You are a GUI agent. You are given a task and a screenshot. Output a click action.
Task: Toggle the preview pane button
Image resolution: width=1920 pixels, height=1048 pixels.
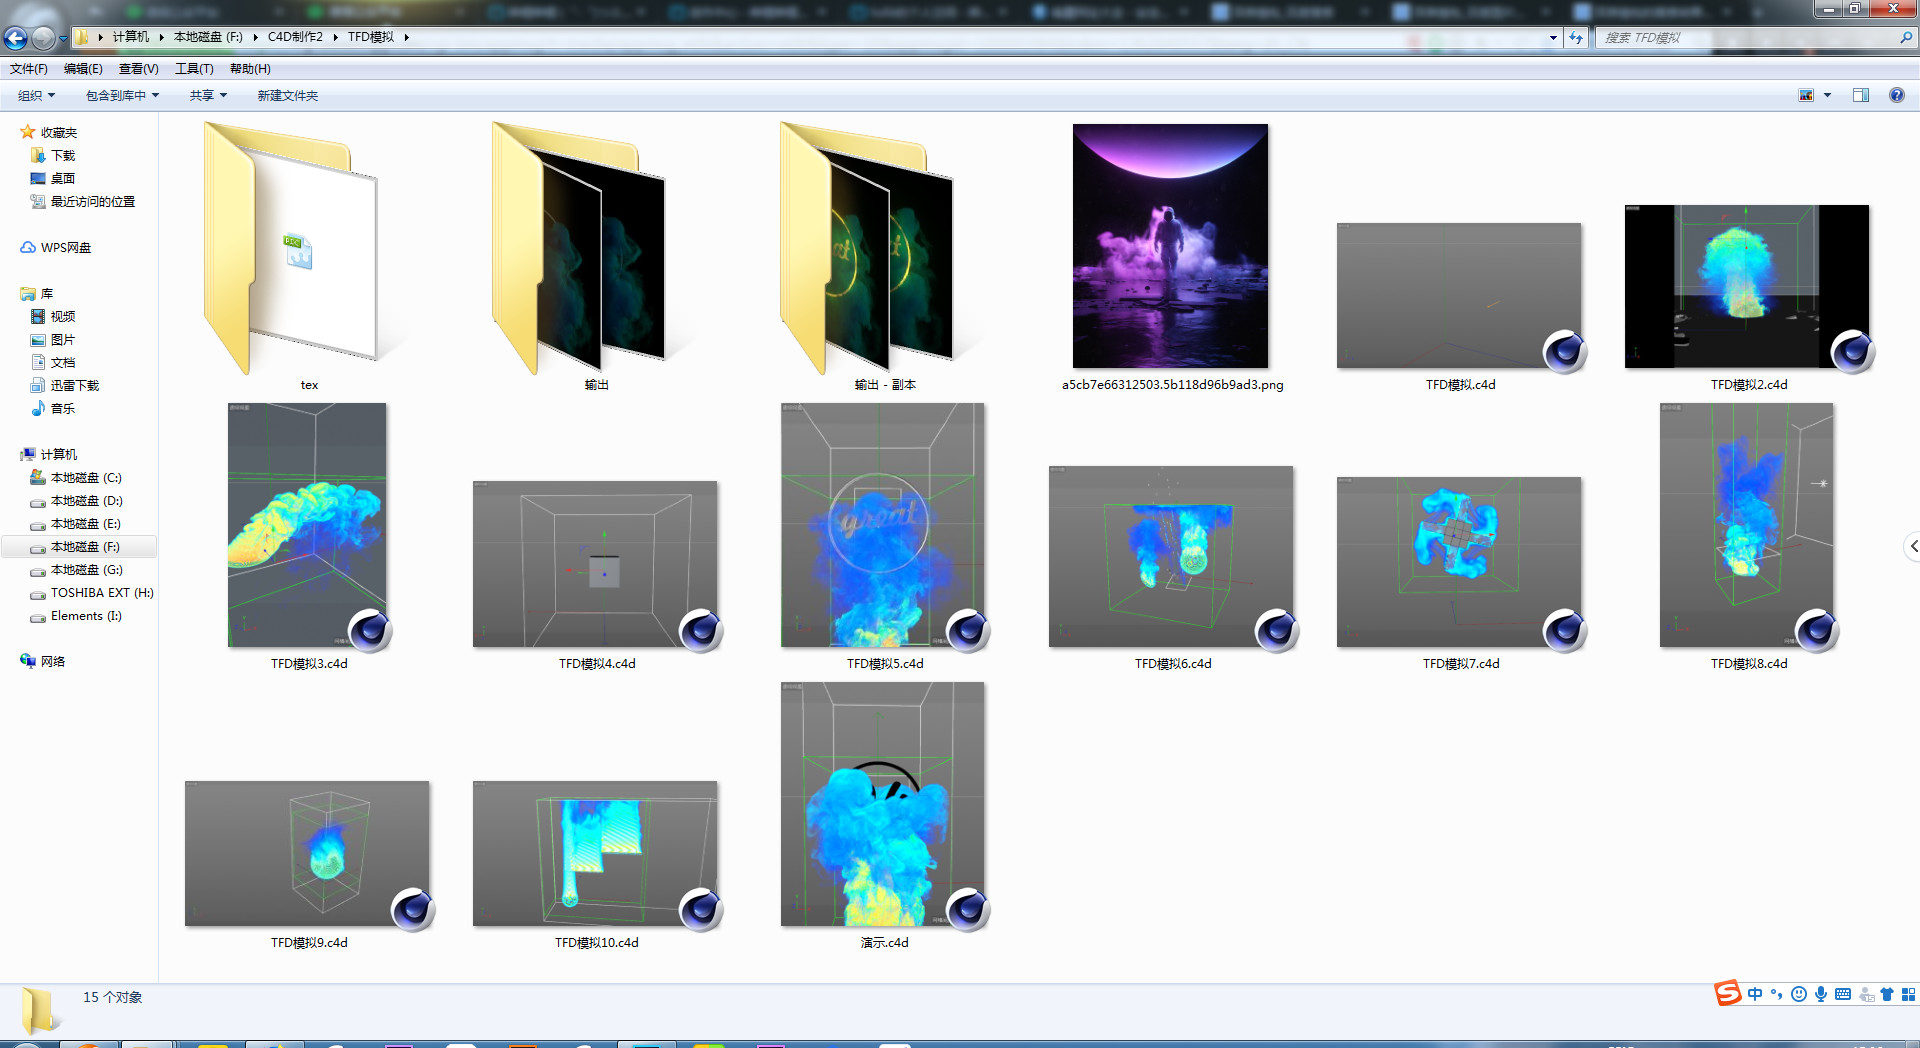pyautogui.click(x=1861, y=95)
